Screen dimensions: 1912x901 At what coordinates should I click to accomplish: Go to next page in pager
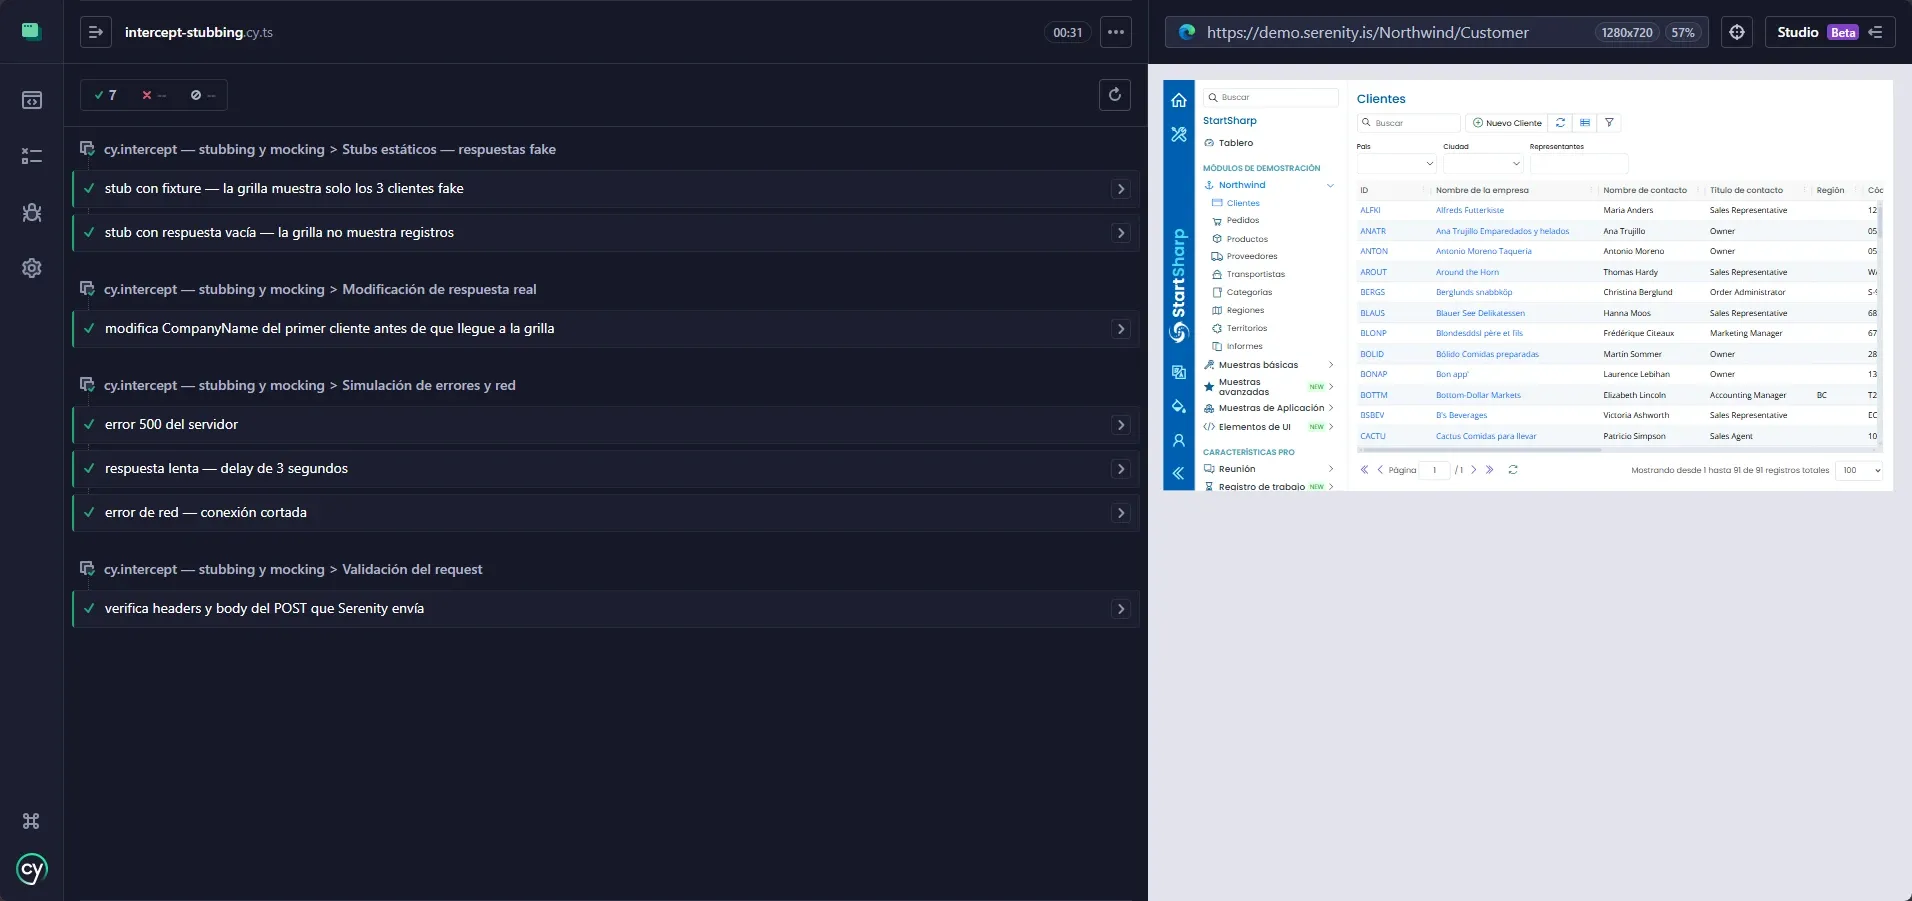[1474, 470]
